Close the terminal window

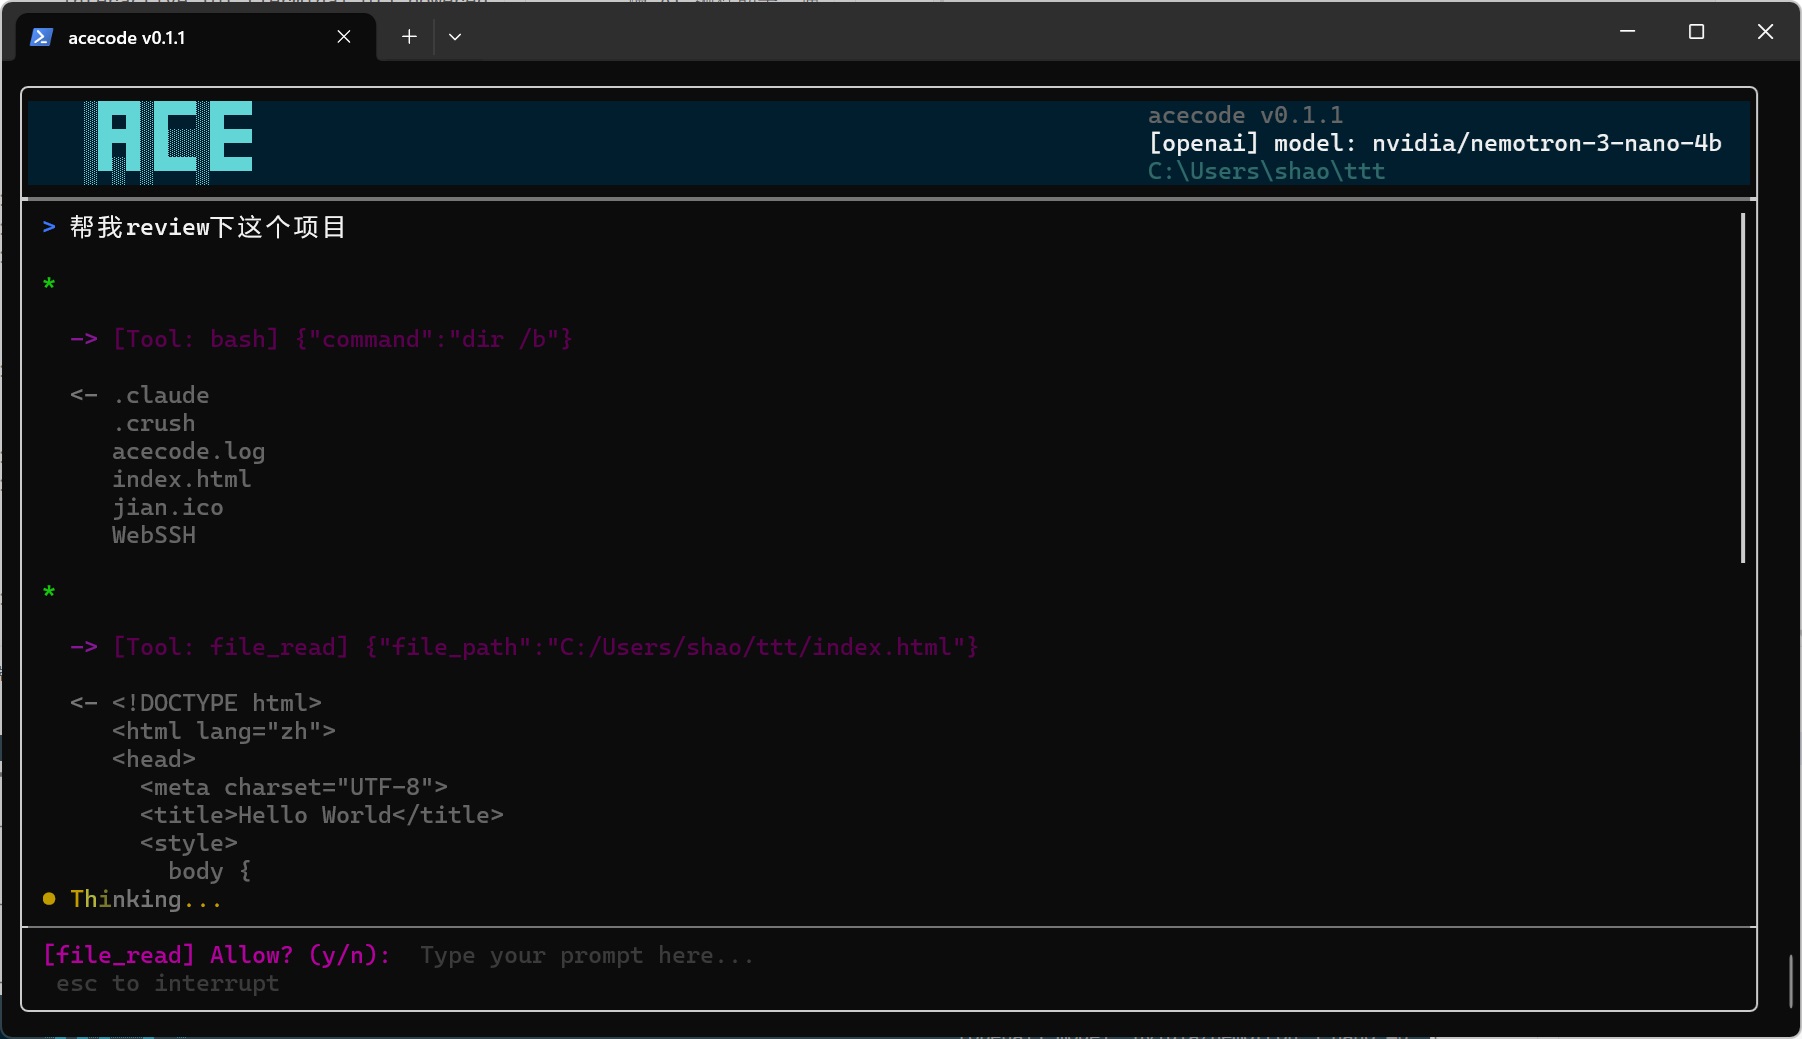[x=1764, y=31]
